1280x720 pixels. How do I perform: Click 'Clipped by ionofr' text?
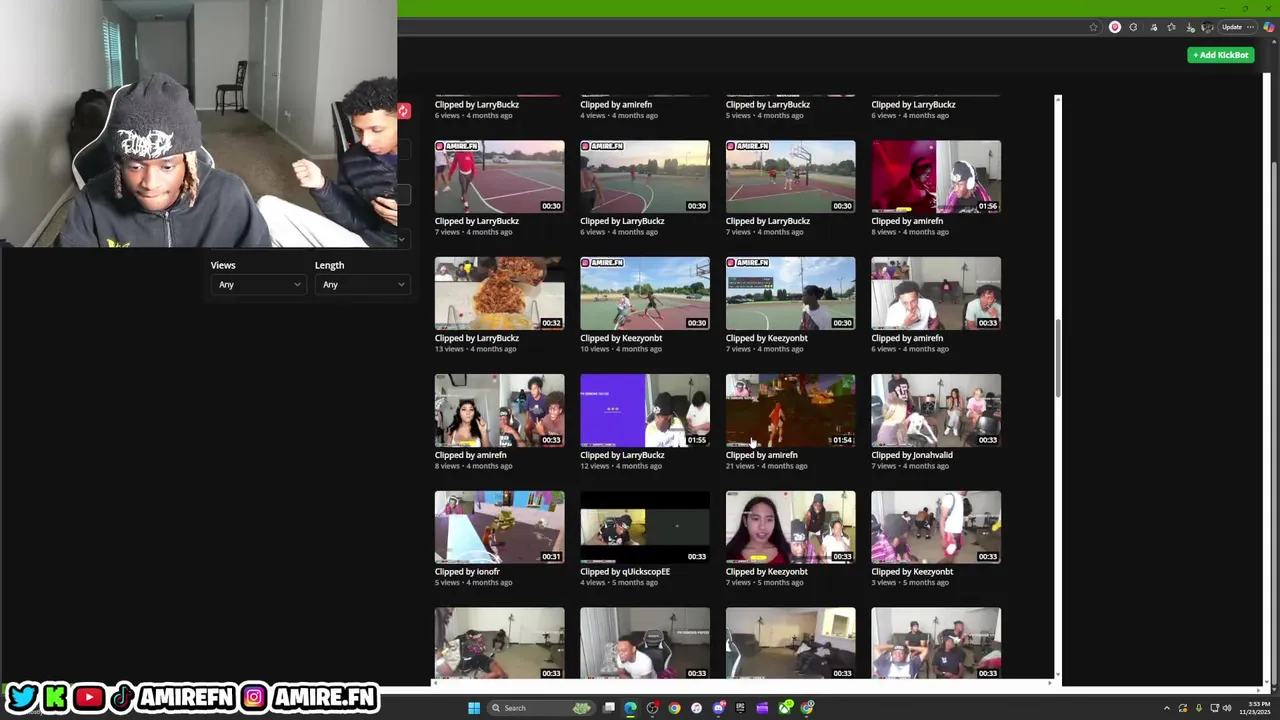click(467, 572)
